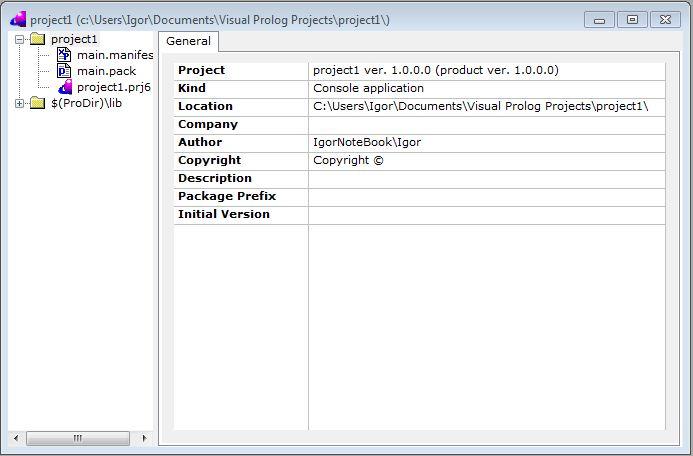The image size is (693, 456).
Task: Collapse the project1 tree node
Action: pyautogui.click(x=19, y=39)
